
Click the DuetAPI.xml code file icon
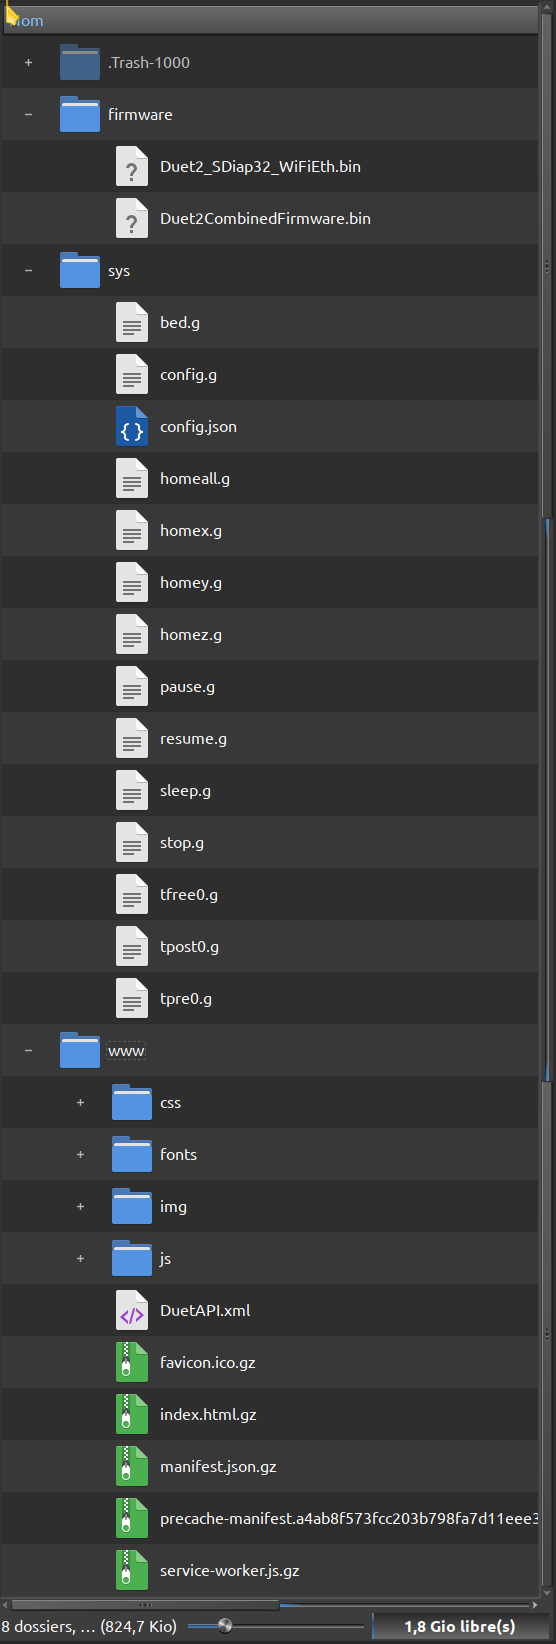tap(132, 1310)
